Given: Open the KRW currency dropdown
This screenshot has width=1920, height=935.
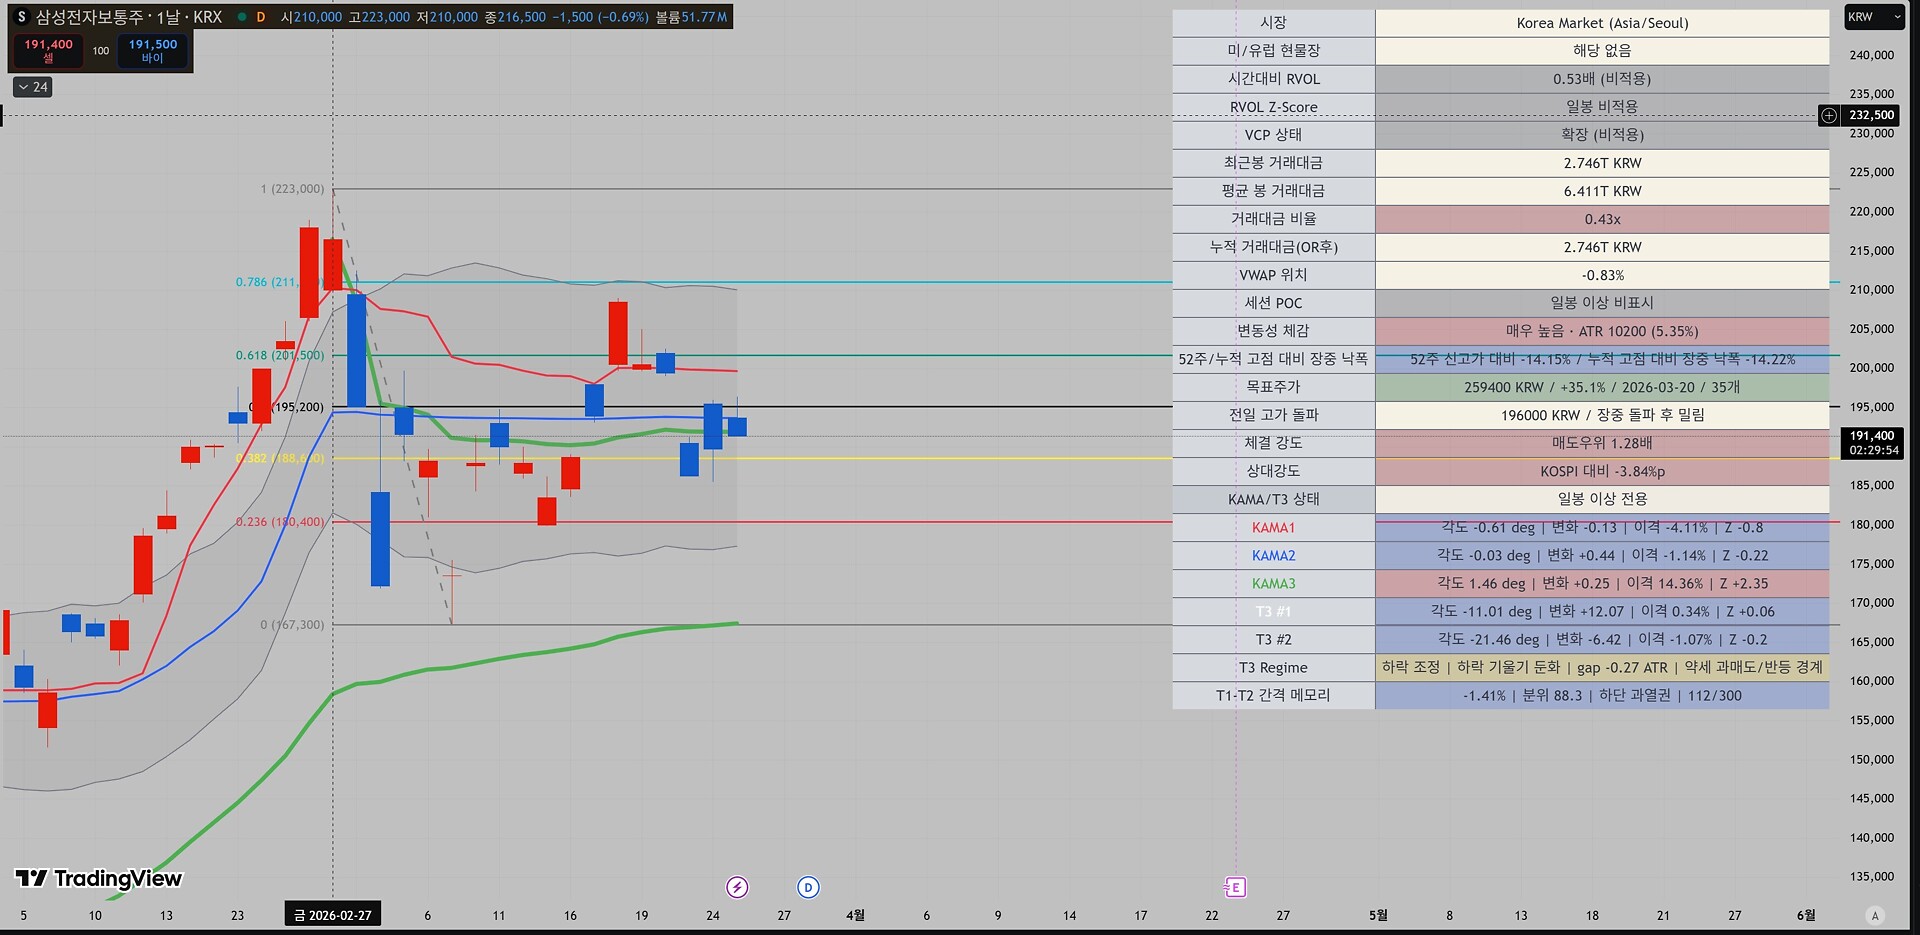Looking at the screenshot, I should (1873, 17).
